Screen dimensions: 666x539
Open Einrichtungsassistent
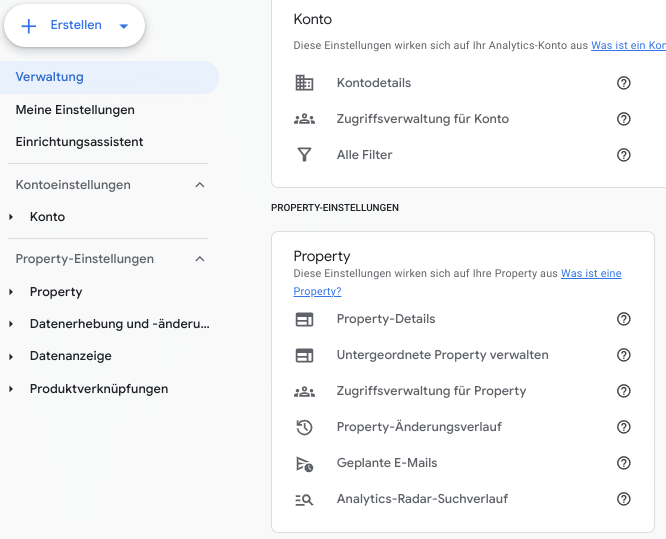[x=79, y=142]
